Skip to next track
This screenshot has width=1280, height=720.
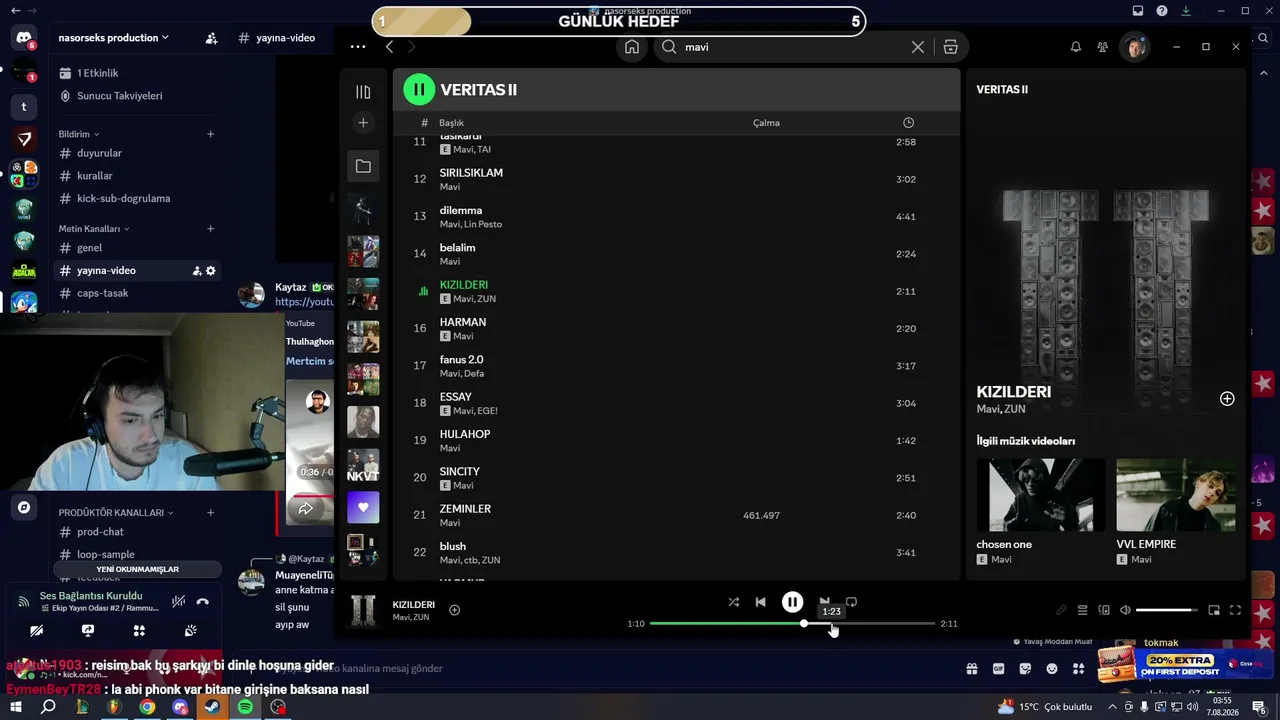[x=824, y=602]
